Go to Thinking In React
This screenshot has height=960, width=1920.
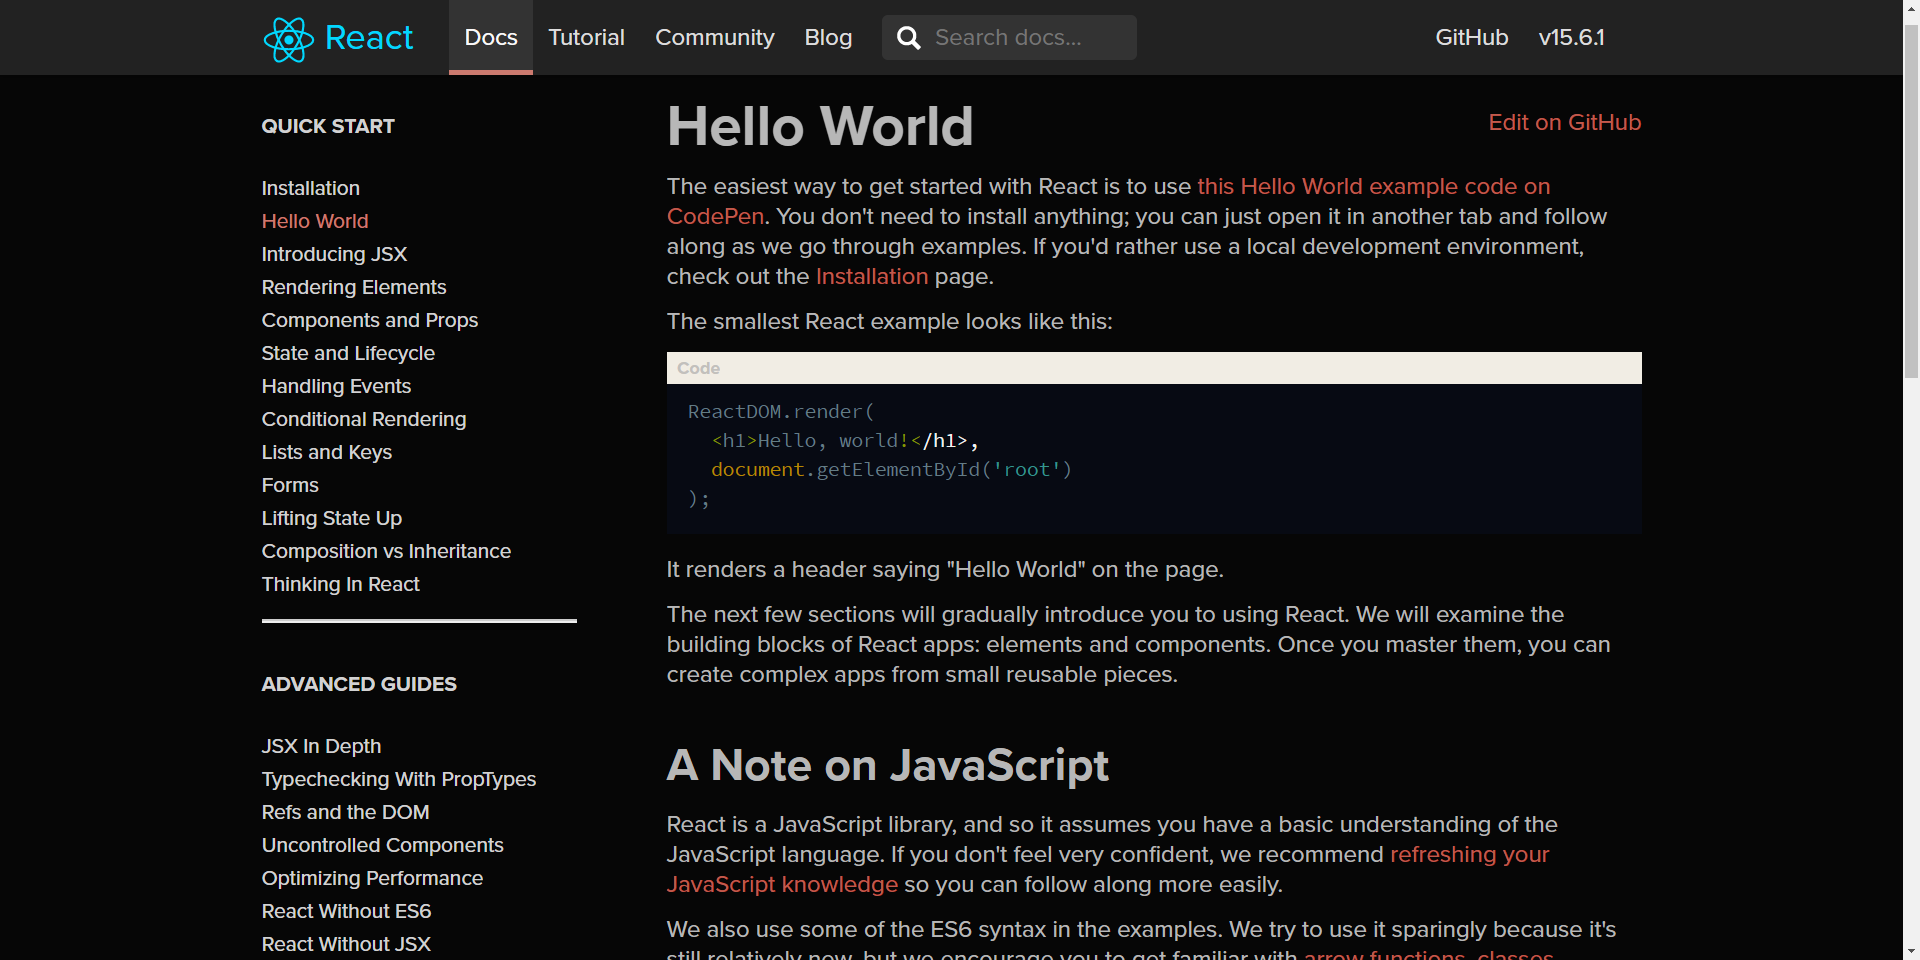[x=341, y=584]
